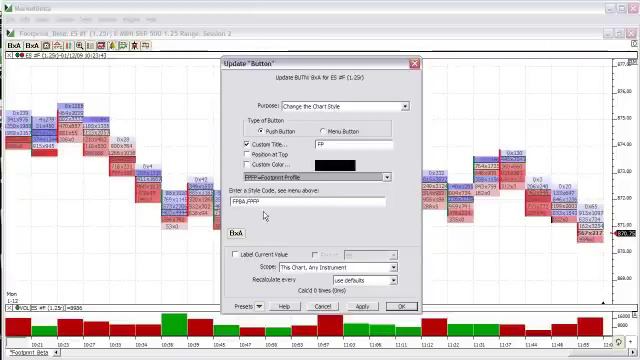
Task: Click the custom title text field
Action: point(354,144)
